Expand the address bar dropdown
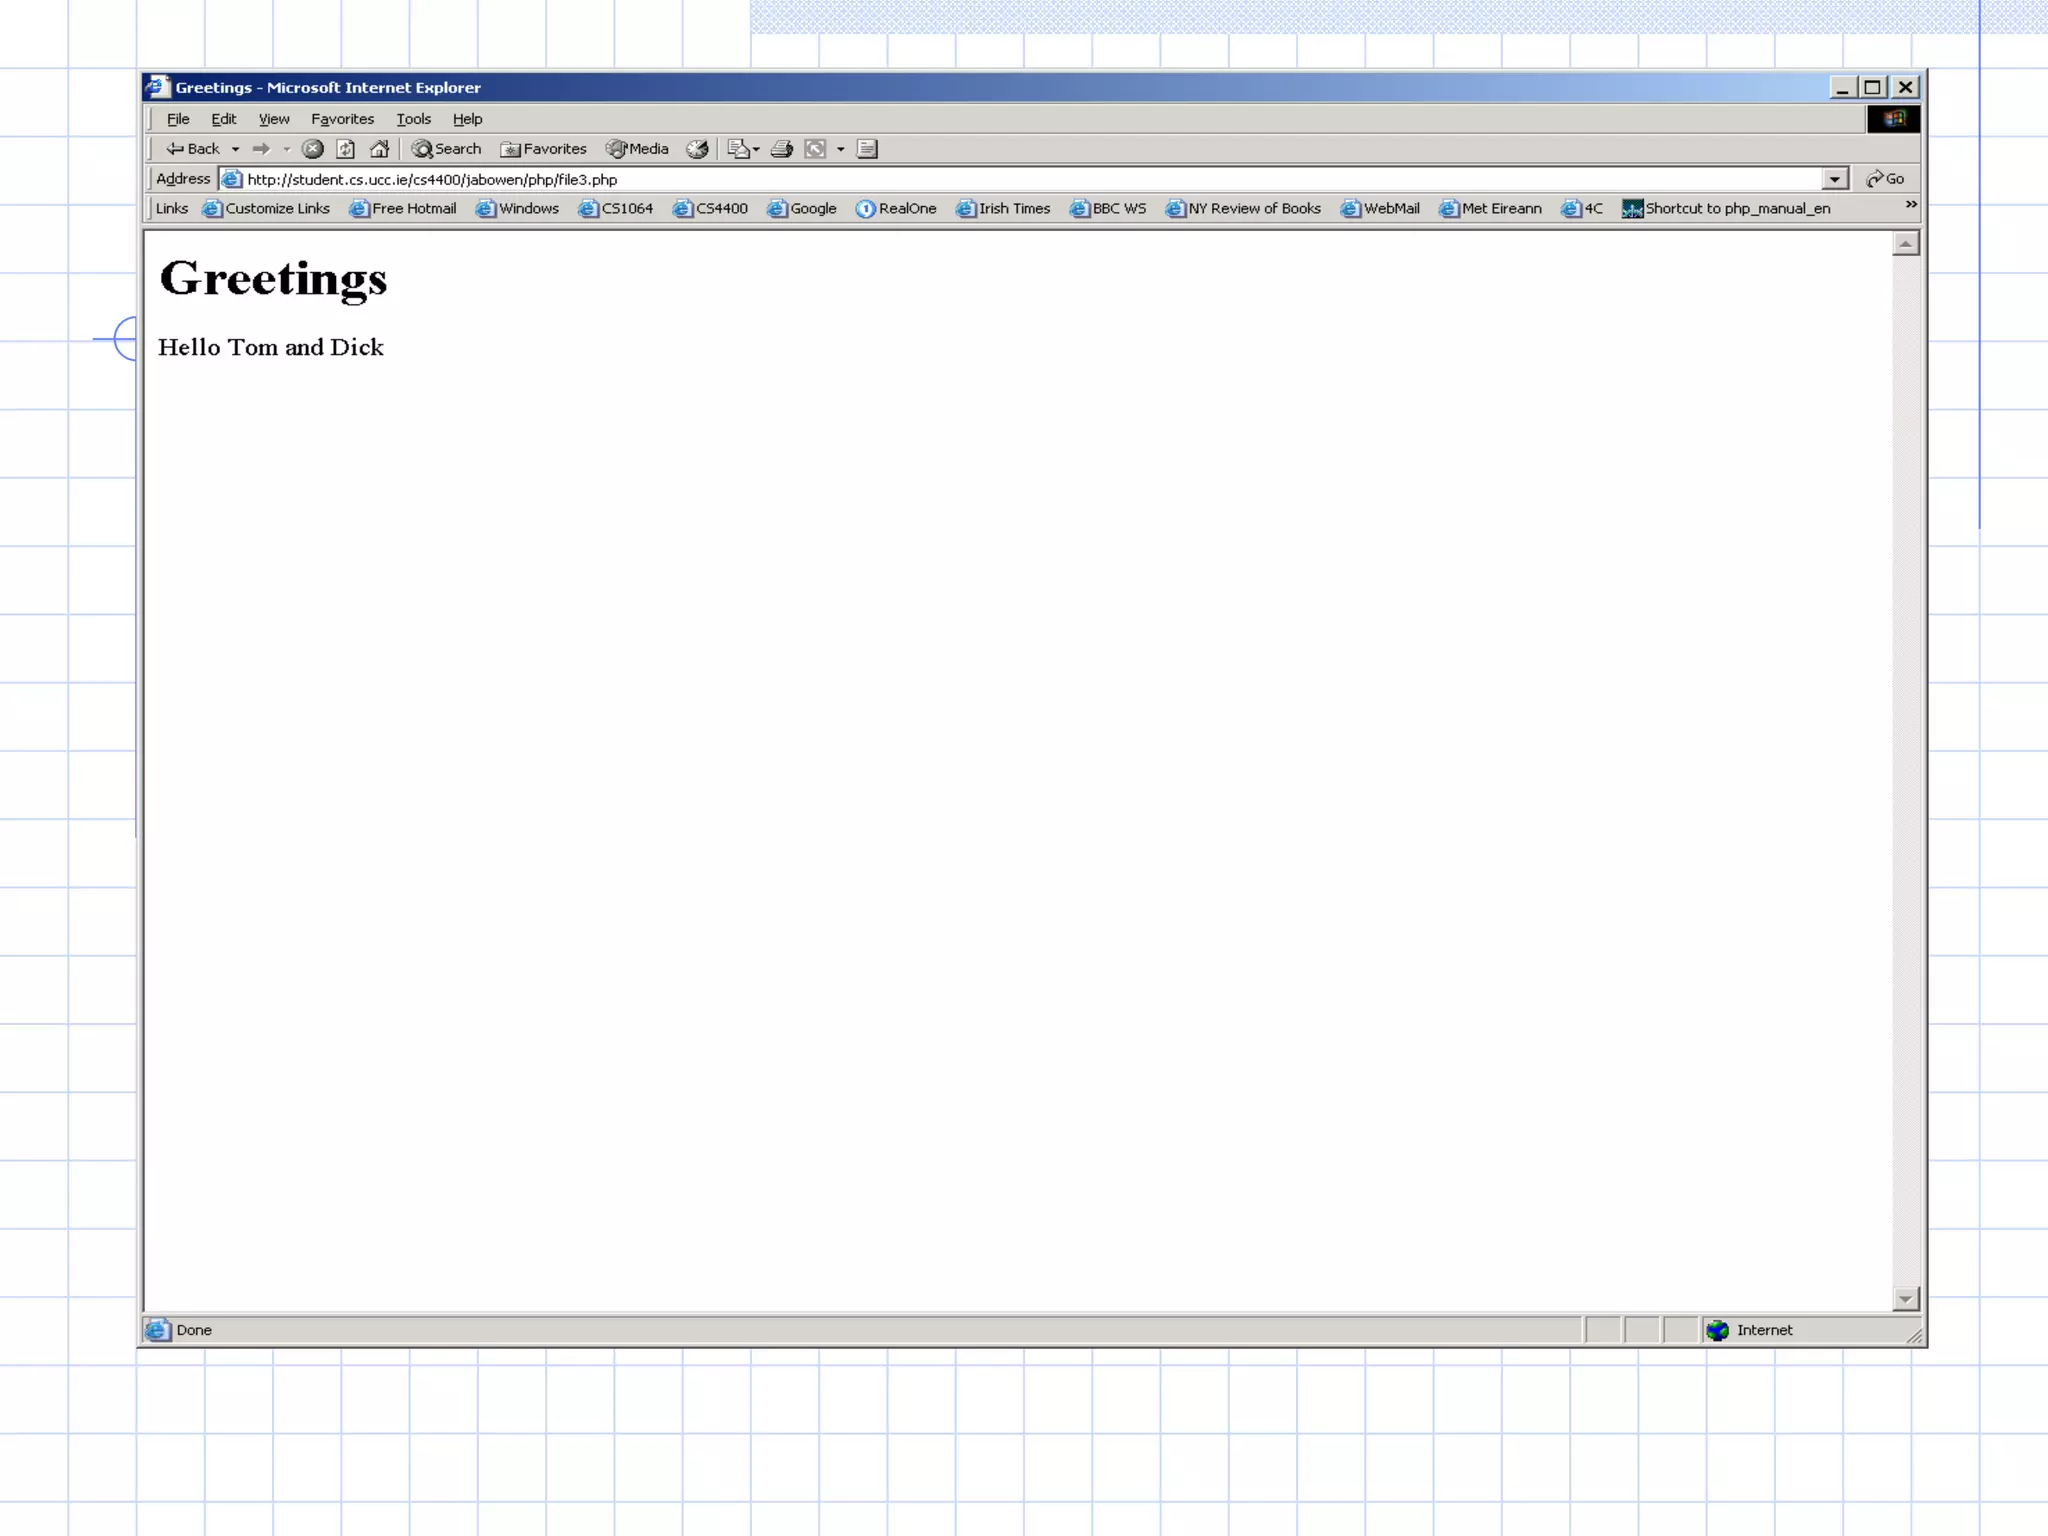This screenshot has width=2048, height=1536. (1835, 179)
